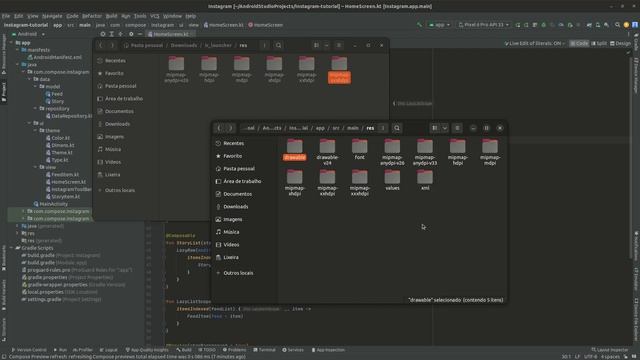Go forward in the app/src/main/res Files window
640x360 pixels.
(x=230, y=128)
